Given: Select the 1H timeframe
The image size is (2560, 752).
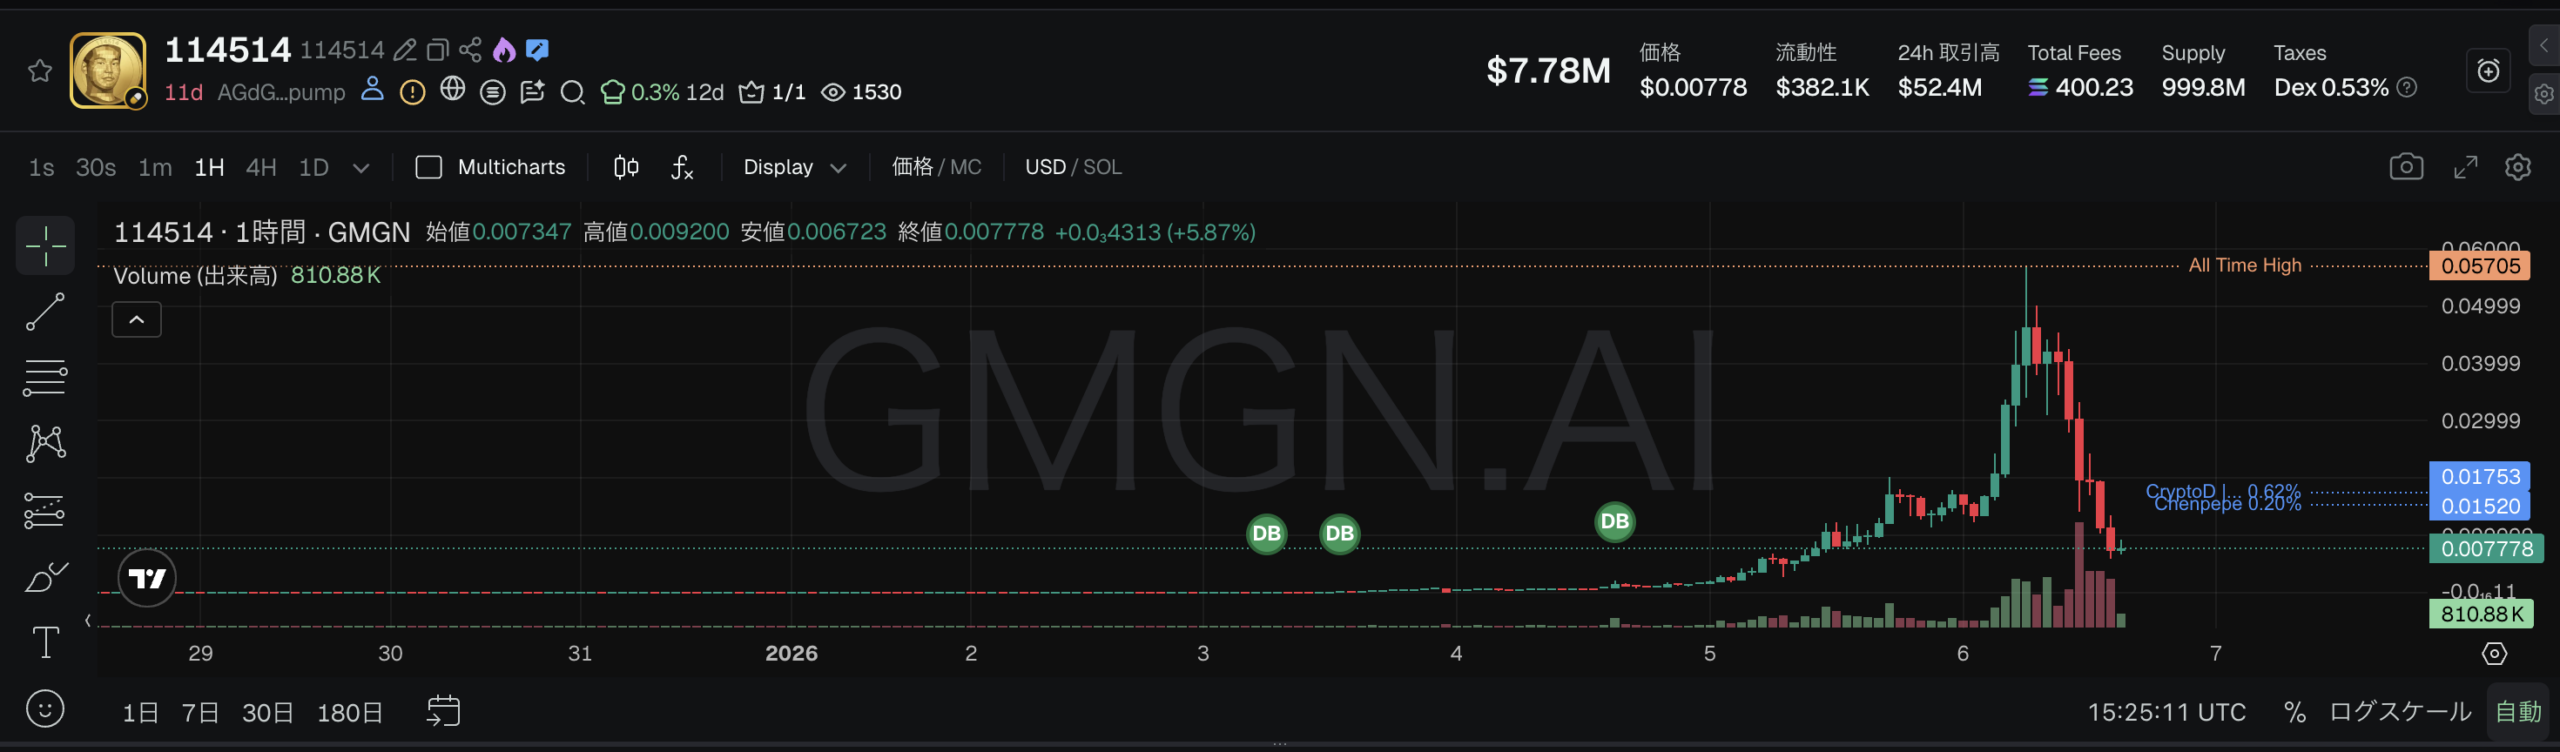Looking at the screenshot, I should 209,167.
